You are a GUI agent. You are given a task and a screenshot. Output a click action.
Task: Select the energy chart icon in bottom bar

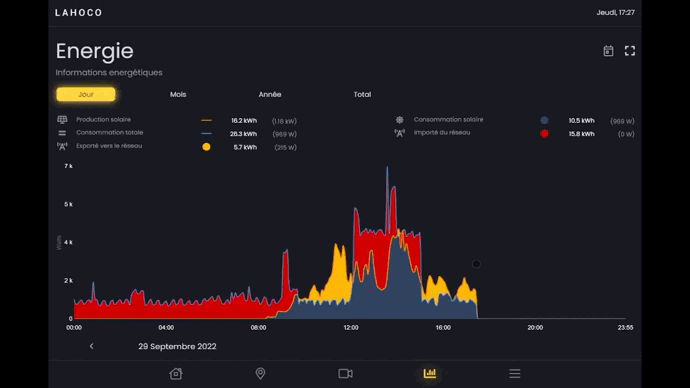click(x=430, y=373)
